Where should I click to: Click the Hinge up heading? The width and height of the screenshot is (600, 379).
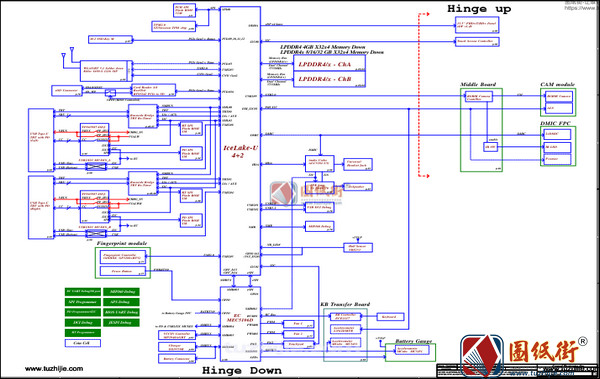(479, 9)
